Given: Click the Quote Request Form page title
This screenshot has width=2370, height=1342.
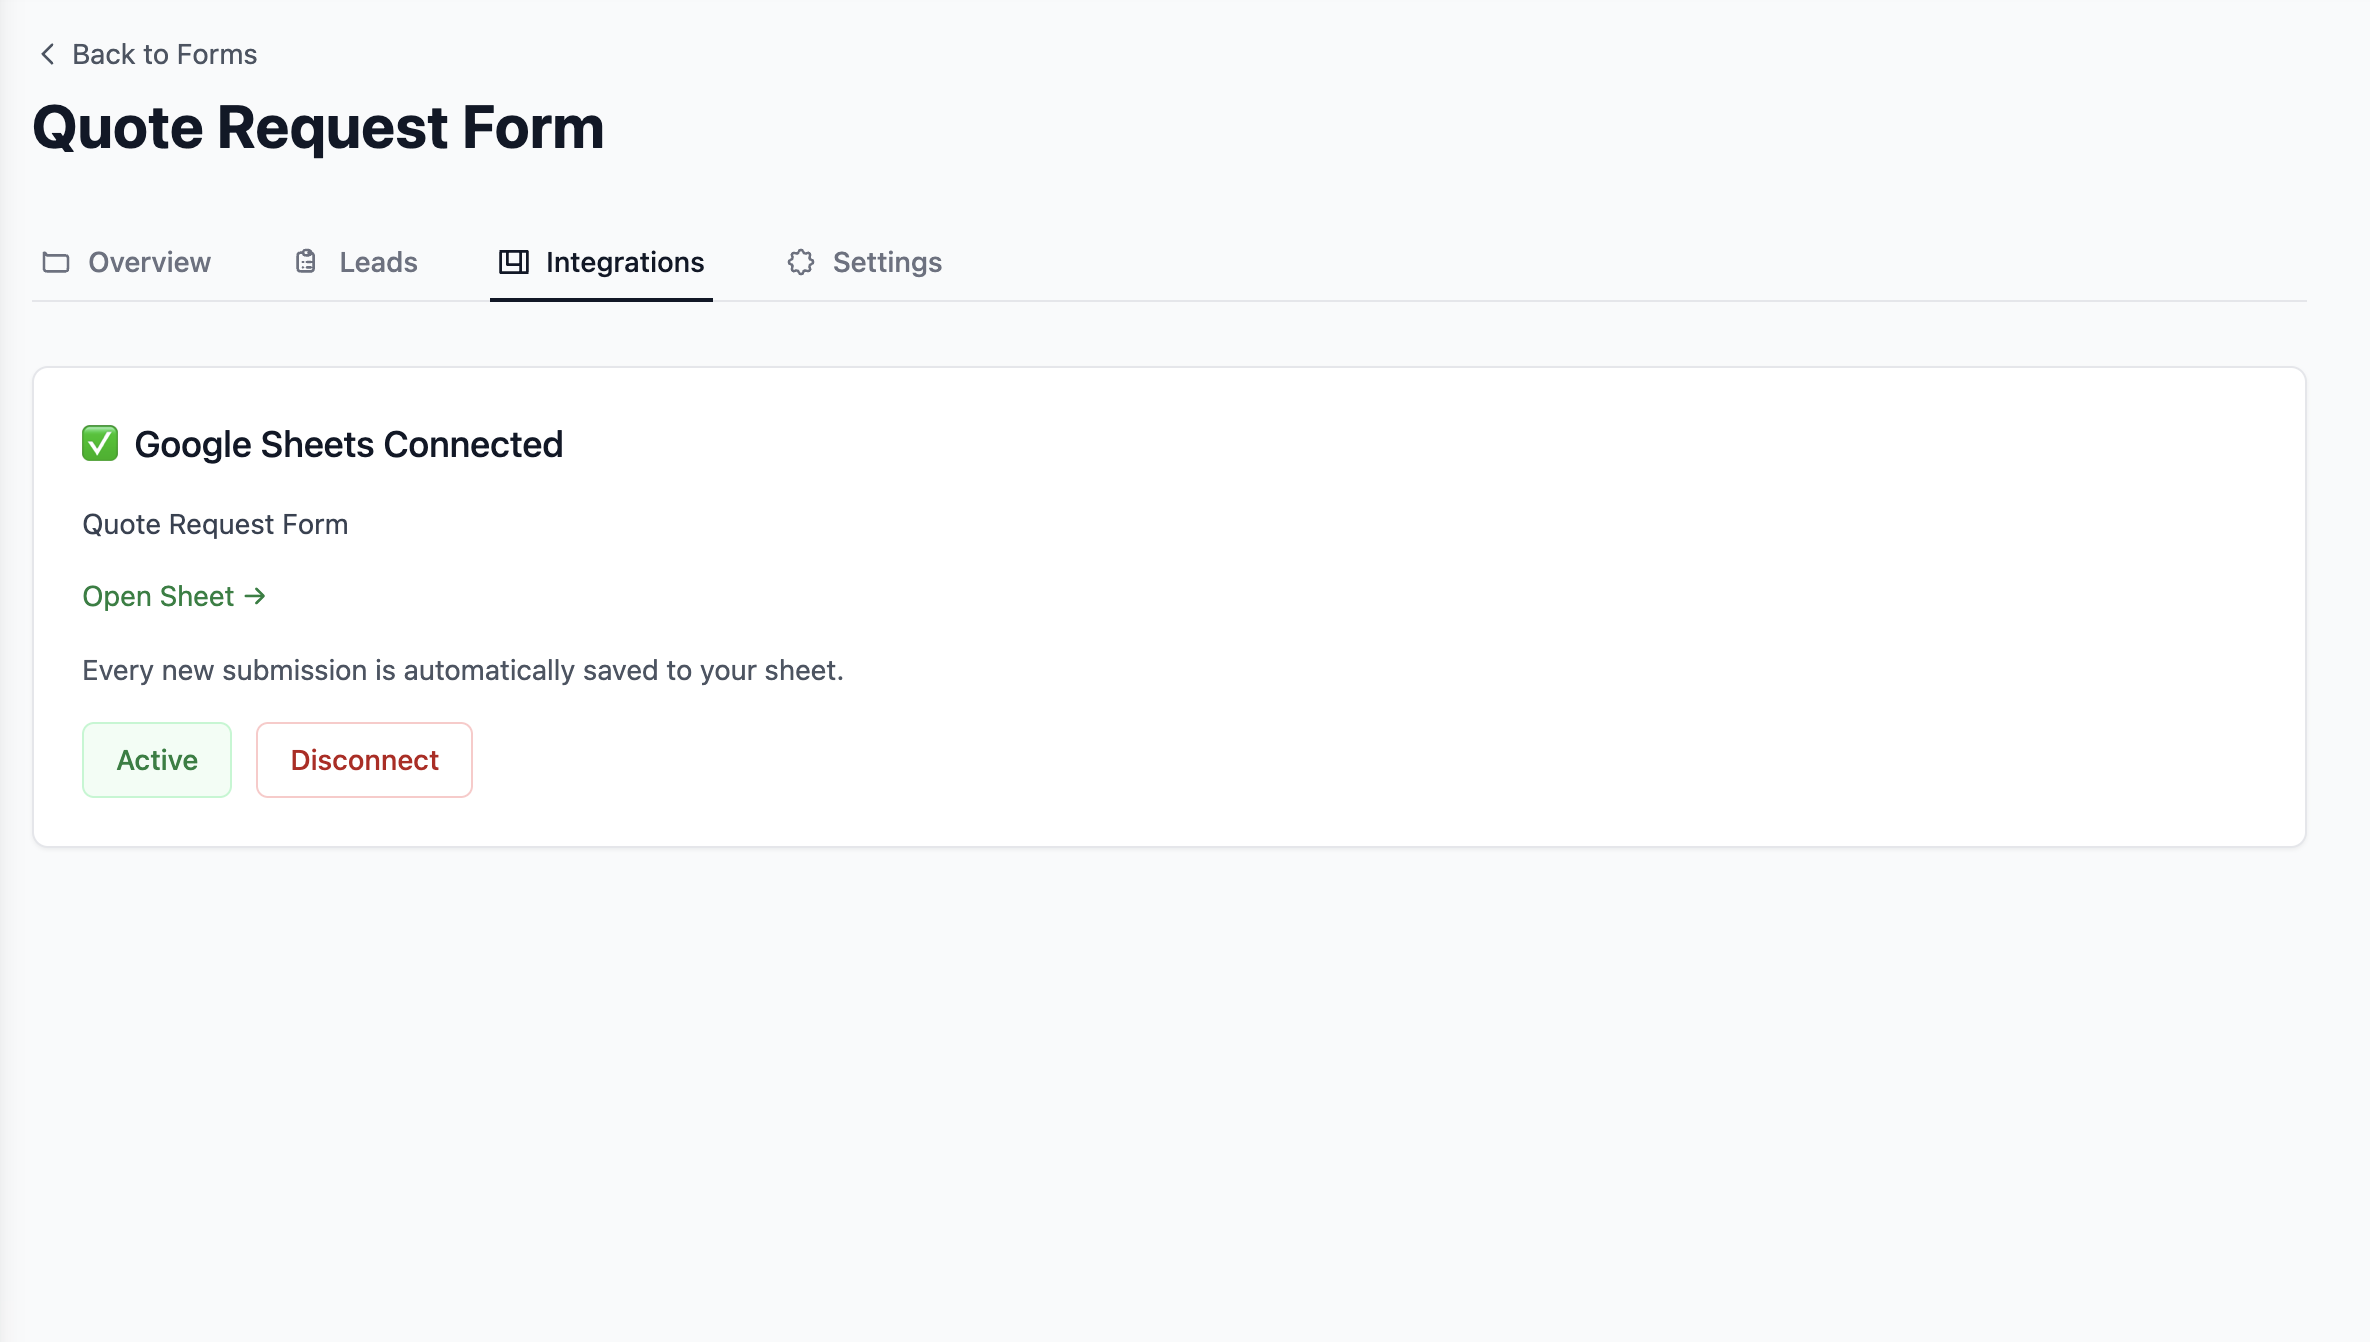Looking at the screenshot, I should click(318, 128).
